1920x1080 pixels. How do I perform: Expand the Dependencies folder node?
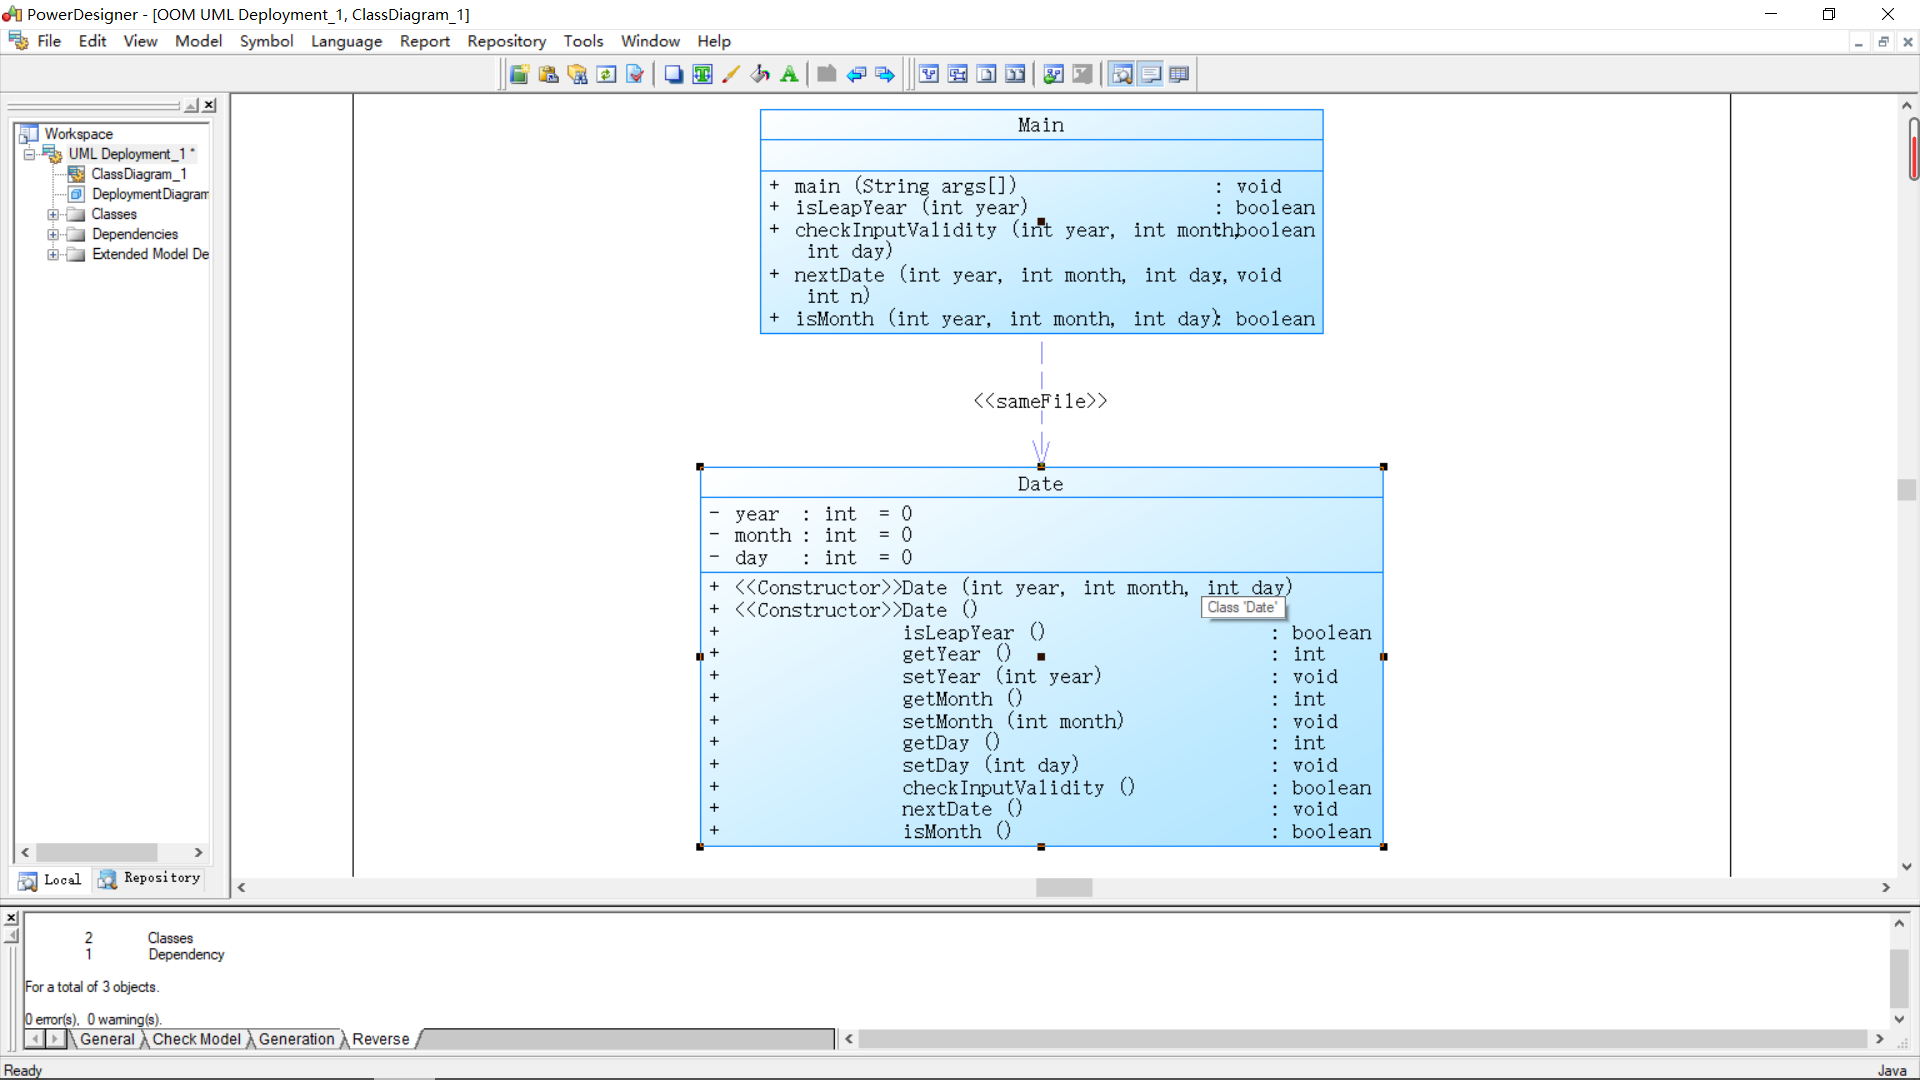(x=53, y=234)
